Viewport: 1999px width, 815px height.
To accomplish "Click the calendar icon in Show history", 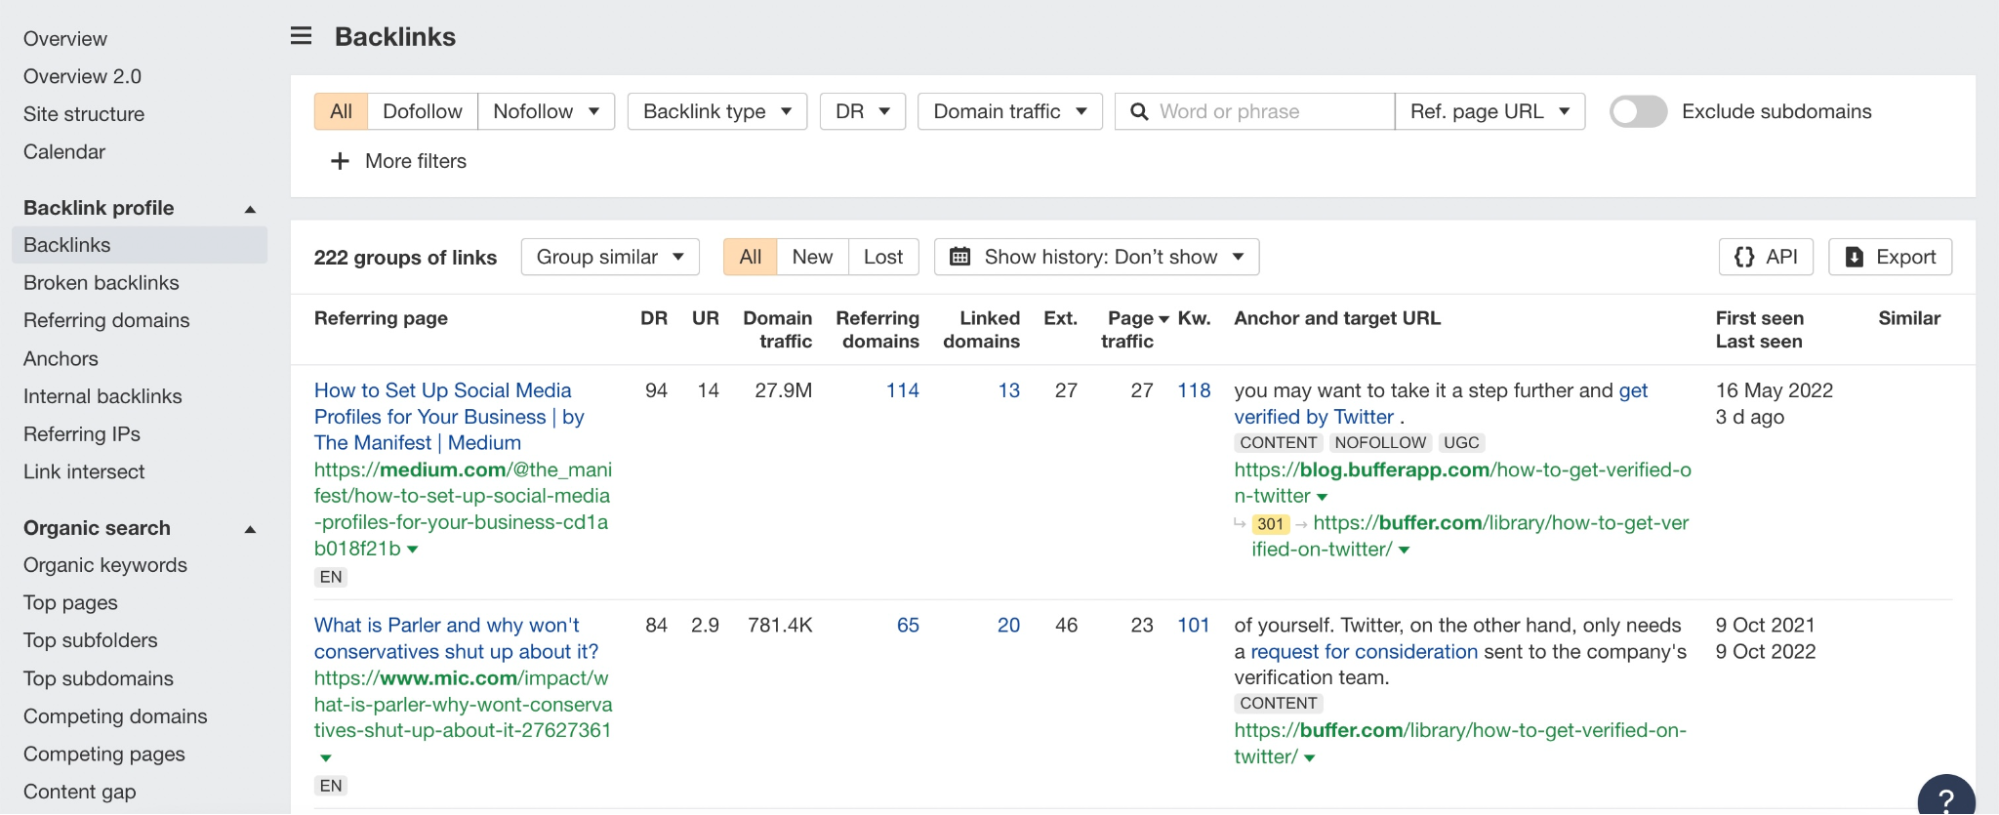I will coord(960,257).
